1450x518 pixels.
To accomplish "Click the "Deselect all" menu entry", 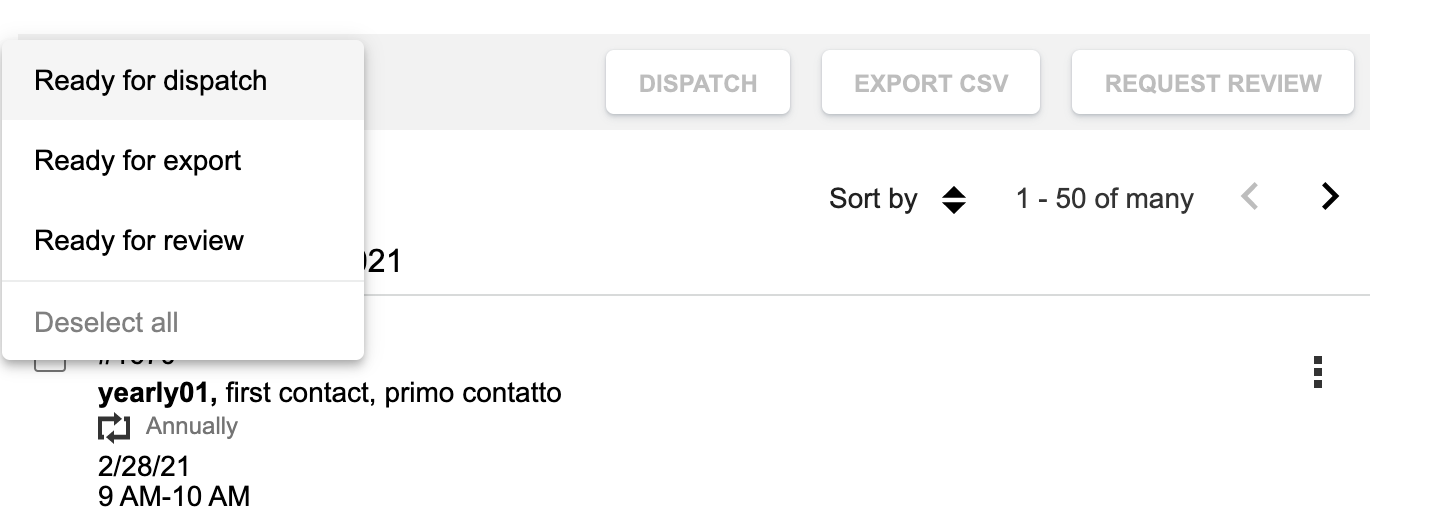I will coord(106,323).
